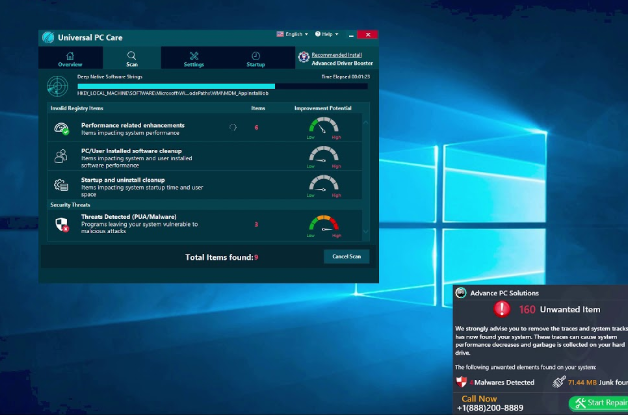The height and width of the screenshot is (415, 628).
Task: Click the 71.44 MB junk value
Action: [582, 383]
